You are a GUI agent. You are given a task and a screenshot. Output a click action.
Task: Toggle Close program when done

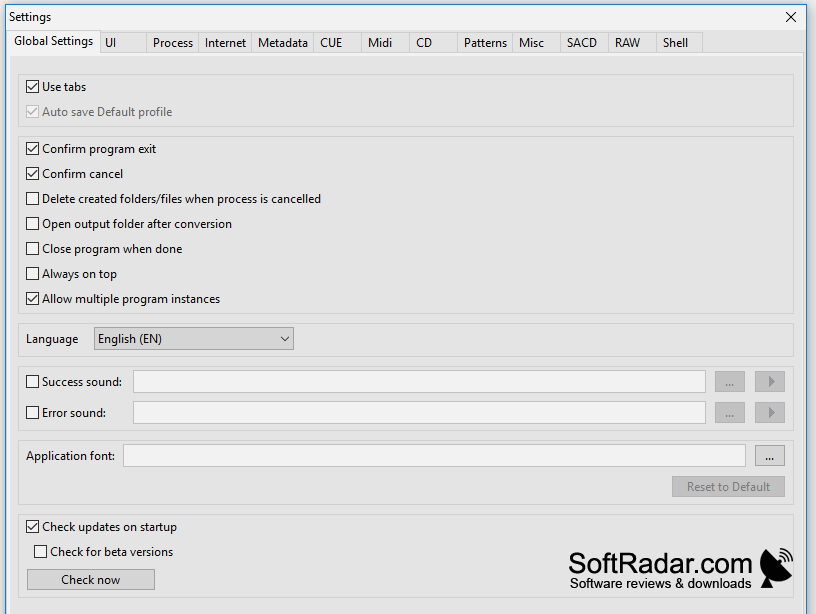click(32, 249)
